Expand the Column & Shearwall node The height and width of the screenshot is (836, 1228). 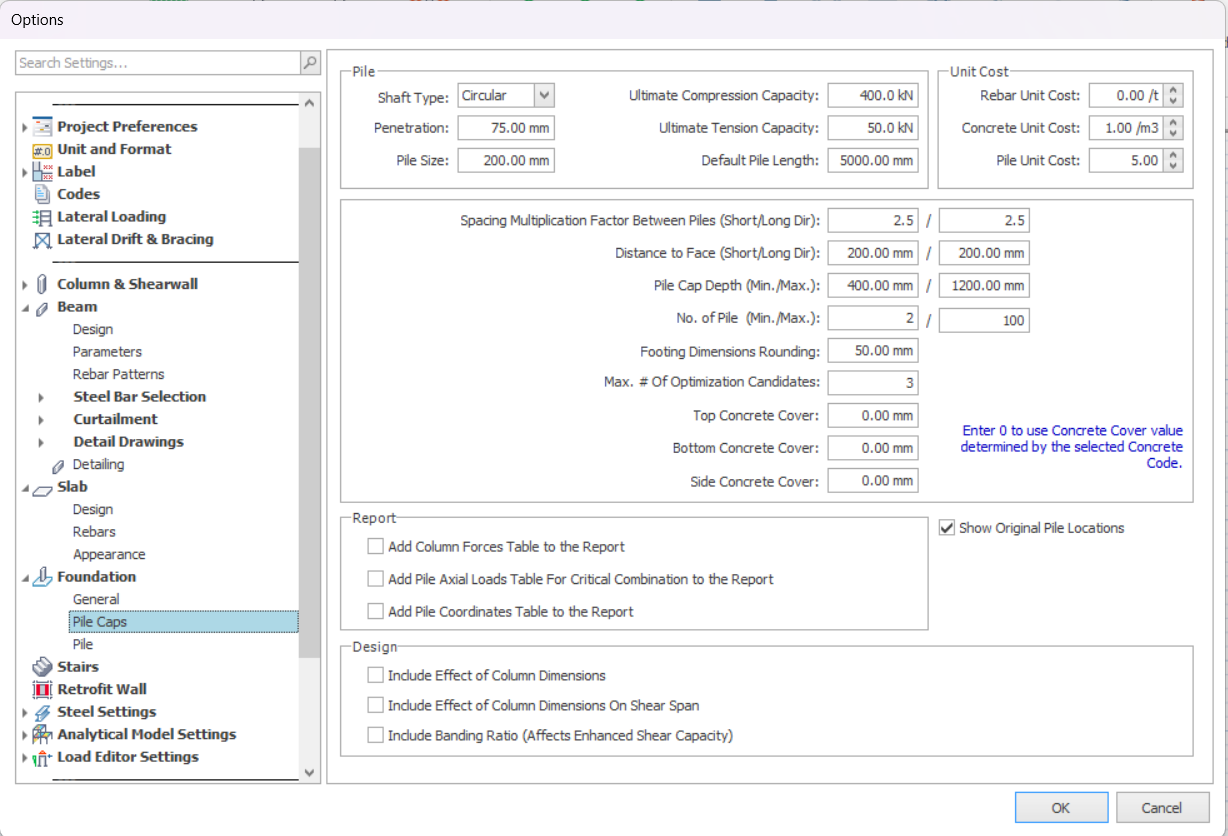tap(25, 285)
